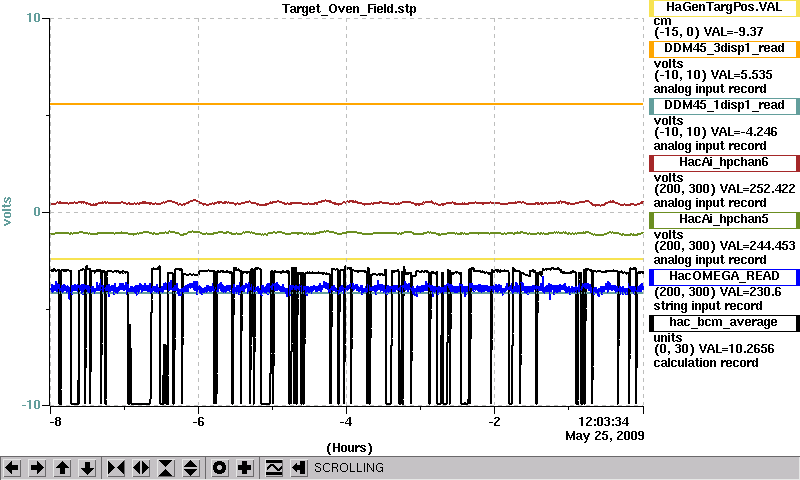The width and height of the screenshot is (800, 480).
Task: Select the HacAi_hpchan5 curve legend
Action: (724, 220)
